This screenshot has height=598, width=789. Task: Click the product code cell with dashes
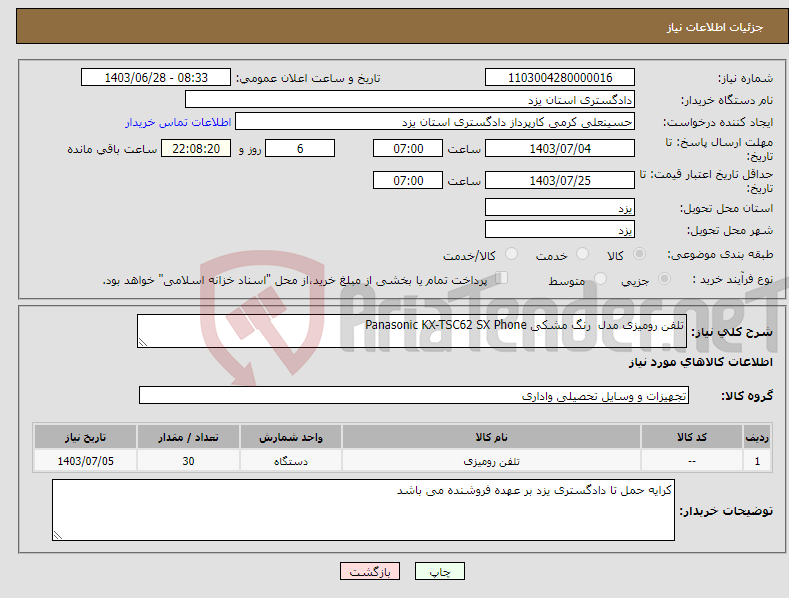tap(691, 461)
